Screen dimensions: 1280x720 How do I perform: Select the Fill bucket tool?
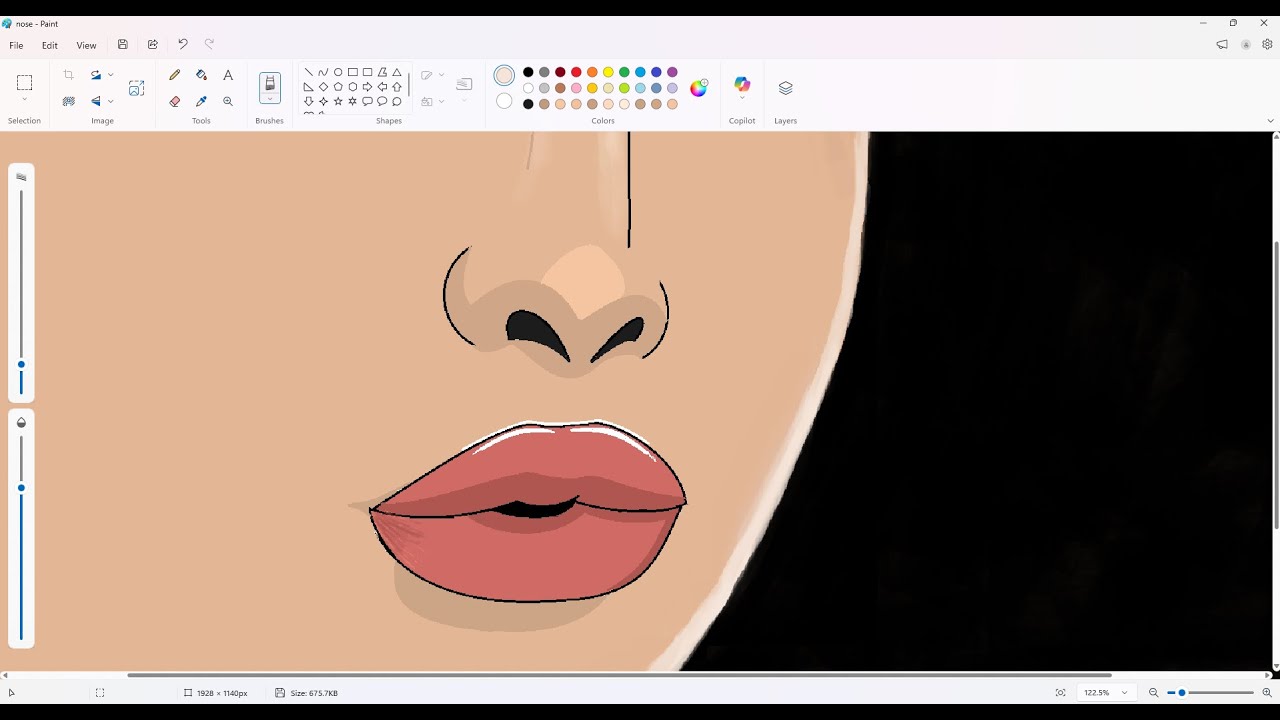coord(201,75)
